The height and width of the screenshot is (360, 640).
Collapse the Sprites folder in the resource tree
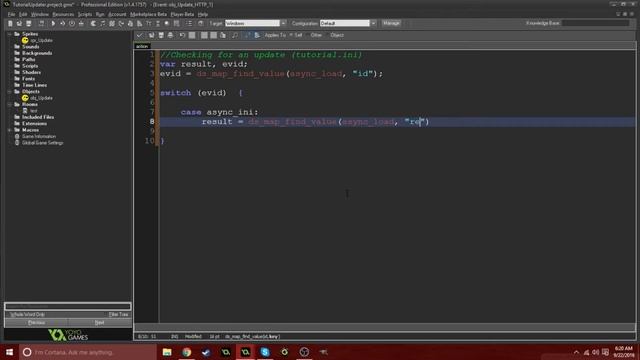(x=9, y=34)
